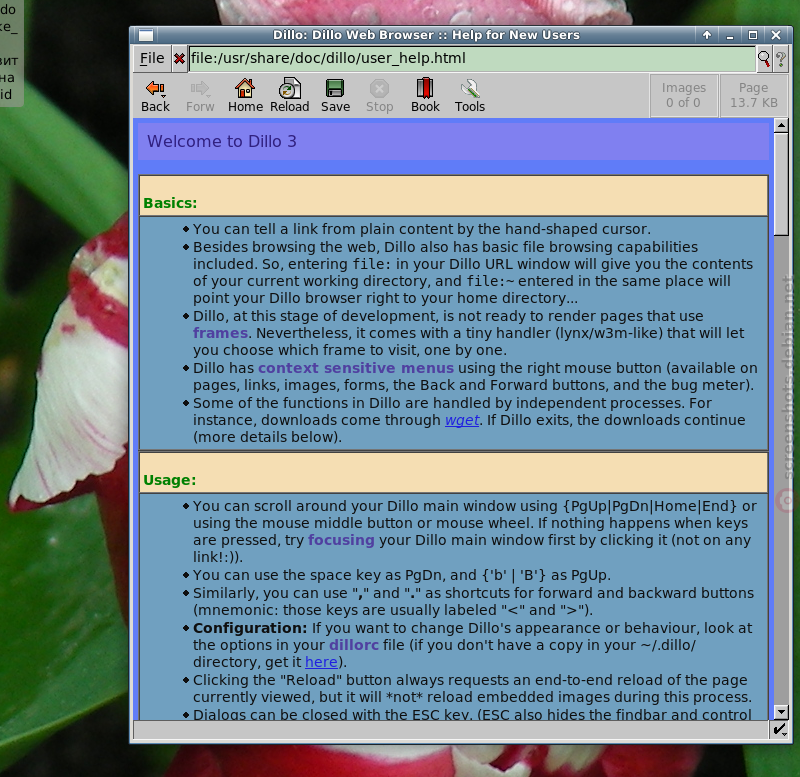
Task: Click the bold 'Configuration:' text
Action: pyautogui.click(x=250, y=628)
